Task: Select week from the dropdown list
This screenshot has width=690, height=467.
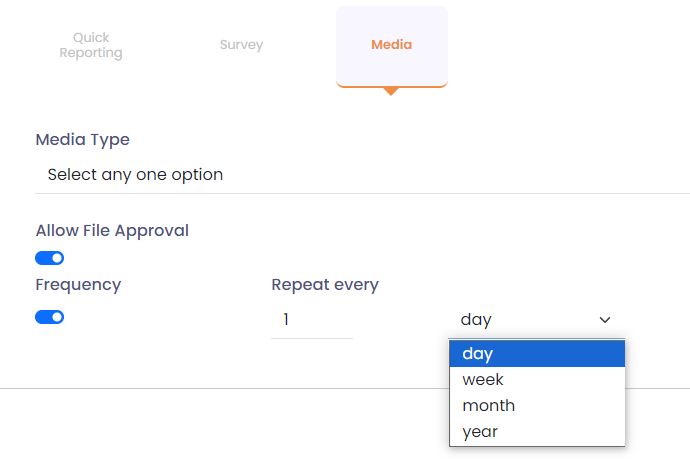Action: click(x=537, y=380)
